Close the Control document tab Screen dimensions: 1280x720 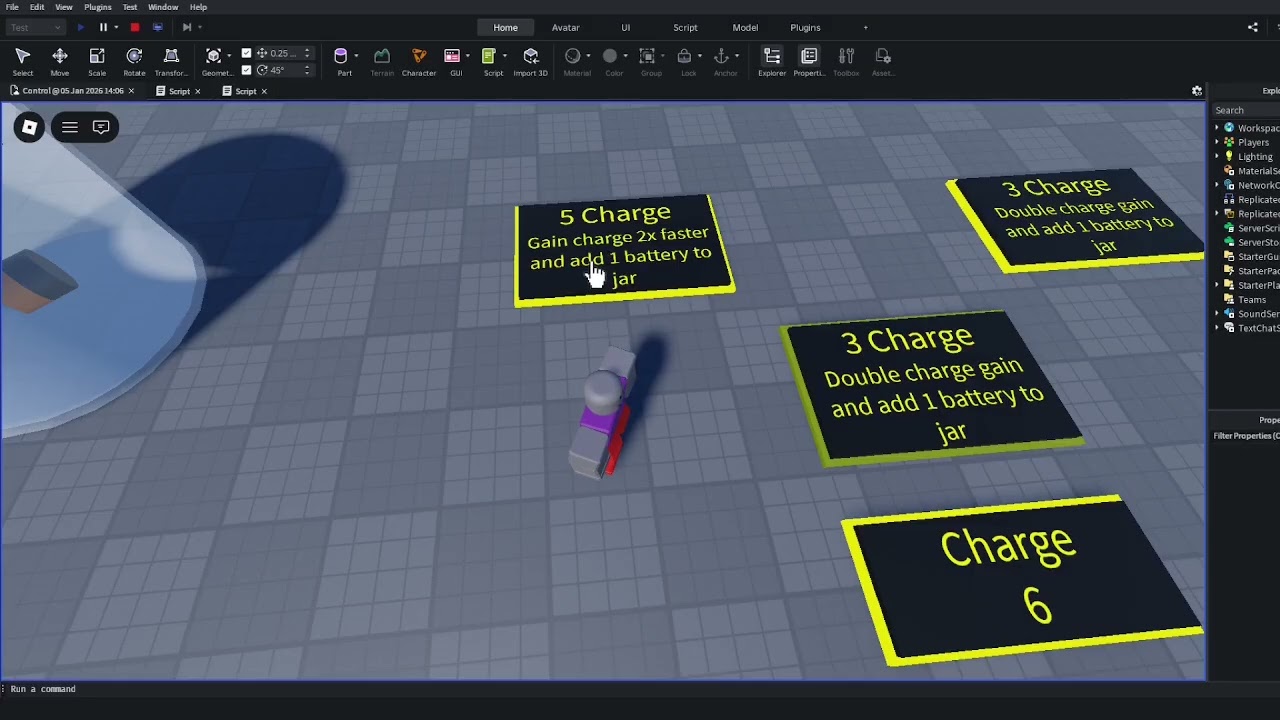point(131,91)
